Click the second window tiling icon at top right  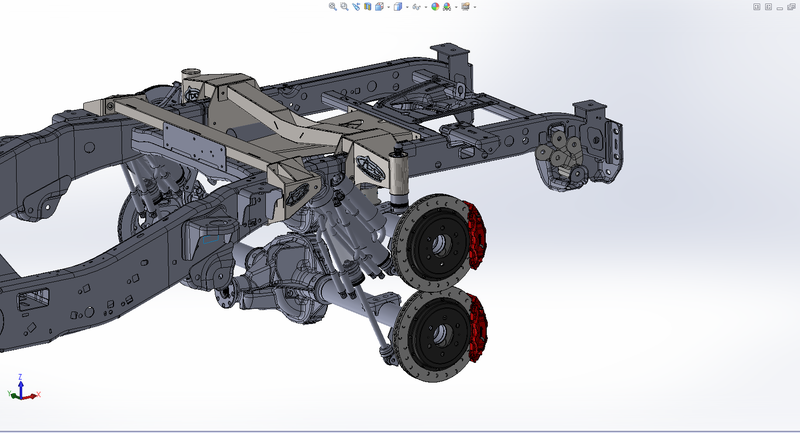pyautogui.click(x=768, y=7)
